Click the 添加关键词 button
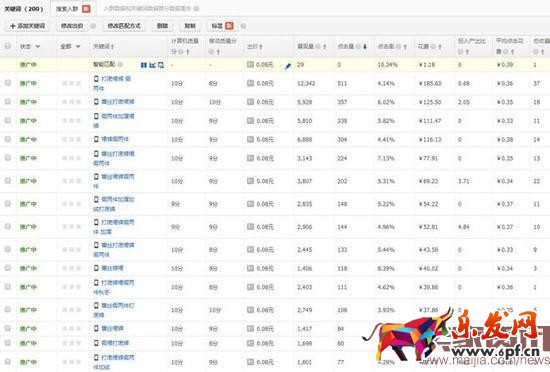 click(28, 26)
